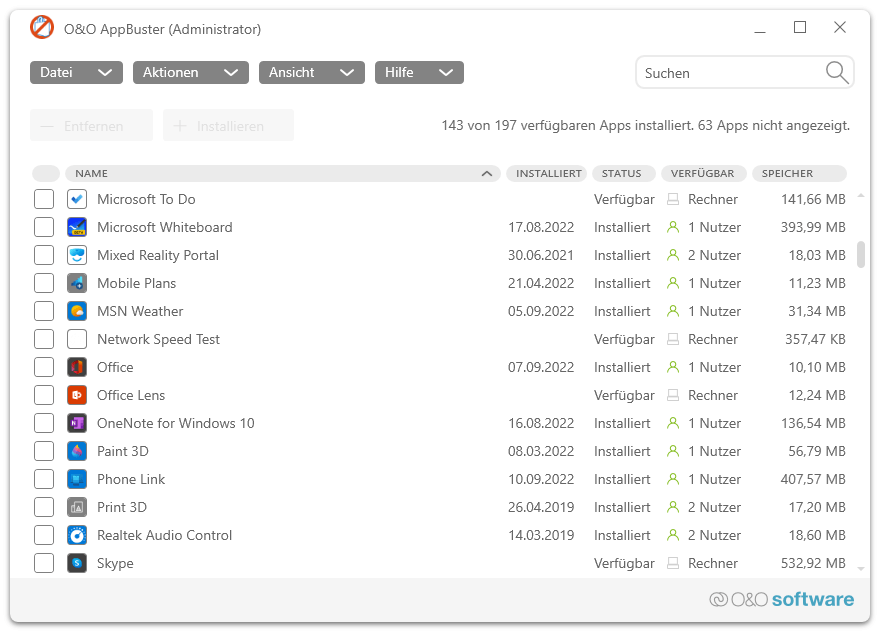This screenshot has width=880, height=632.
Task: Click the Mixed Reality Portal app icon
Action: (x=77, y=255)
